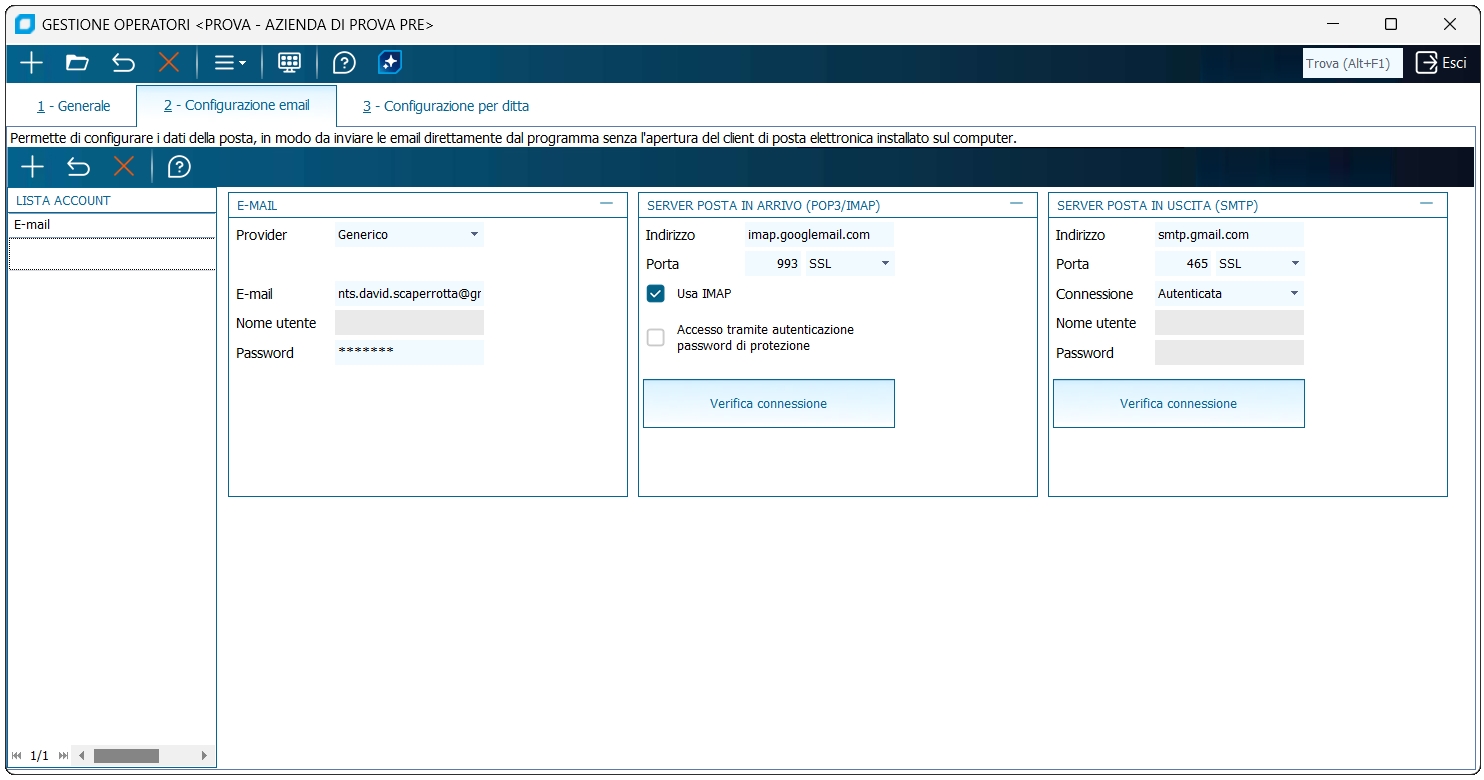Screen dimensions: 1484x780
Task: Click Verifica connessione for the SMTP server
Action: pyautogui.click(x=1179, y=404)
